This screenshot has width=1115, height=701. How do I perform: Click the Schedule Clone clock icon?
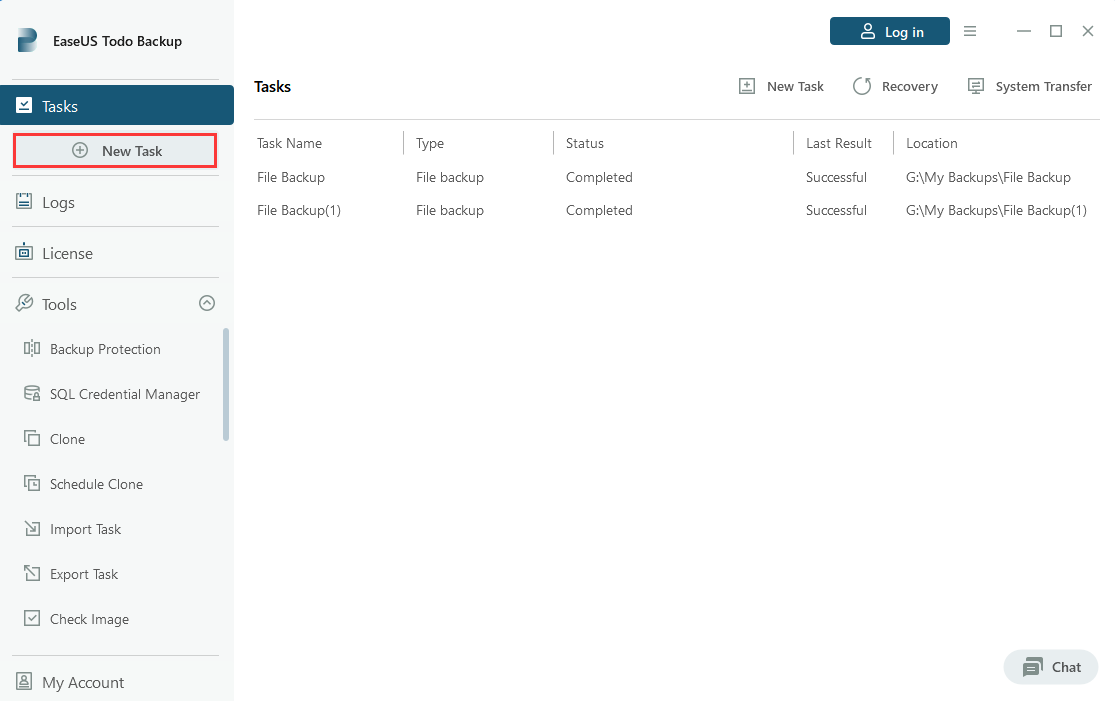(x=32, y=483)
